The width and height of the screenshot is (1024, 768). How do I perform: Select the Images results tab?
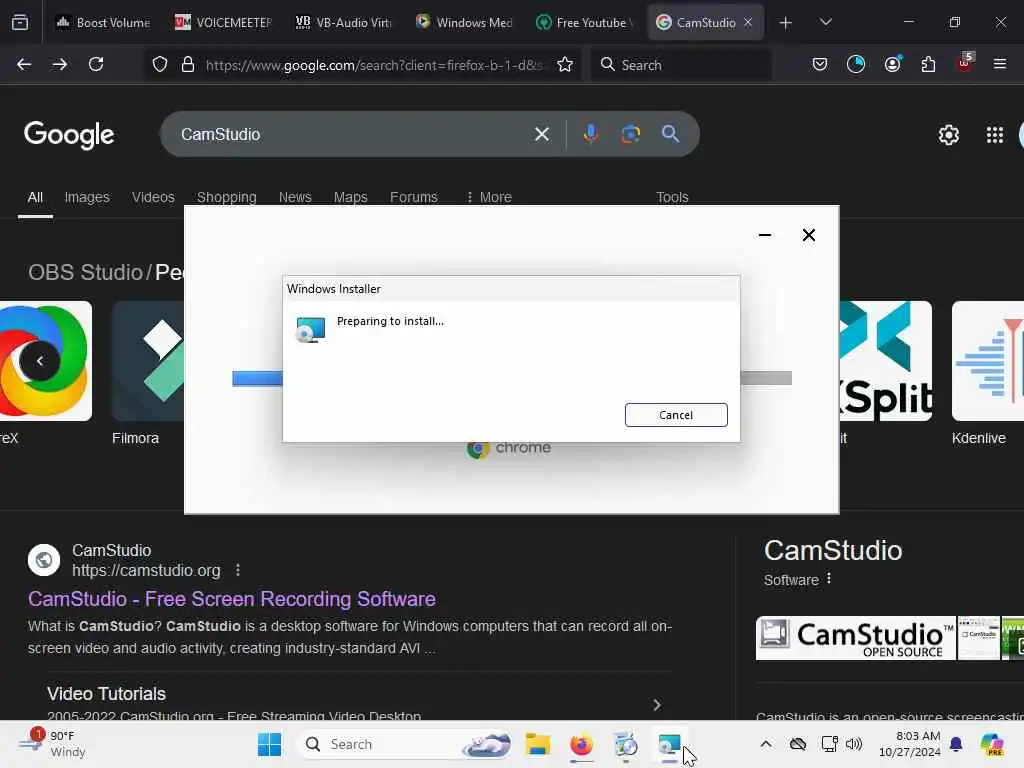[x=87, y=197]
